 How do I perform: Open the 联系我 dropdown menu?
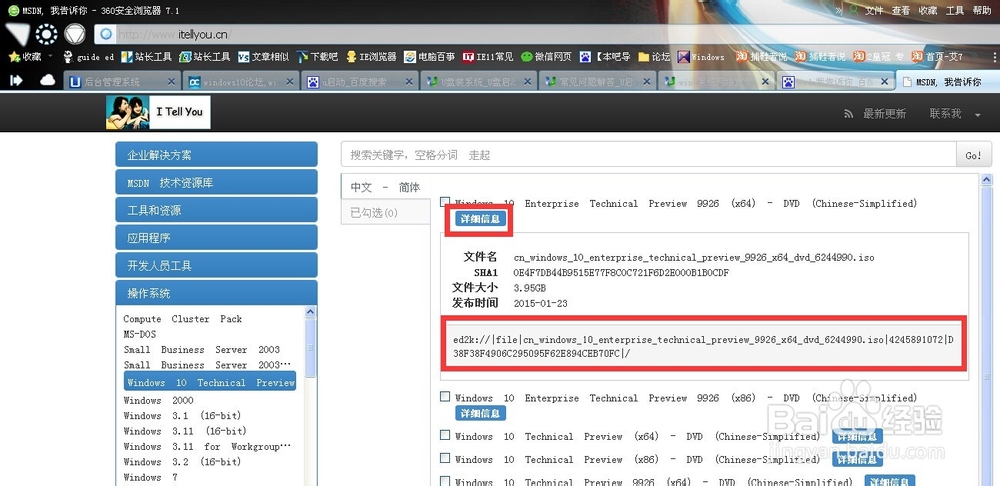(954, 114)
